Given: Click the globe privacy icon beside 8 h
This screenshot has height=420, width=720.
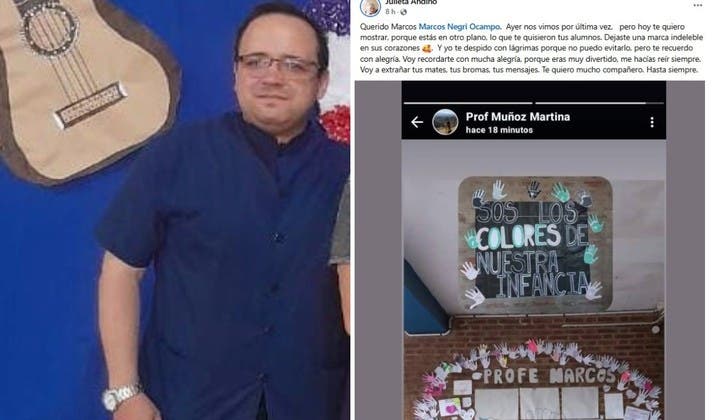Looking at the screenshot, I should 403,12.
